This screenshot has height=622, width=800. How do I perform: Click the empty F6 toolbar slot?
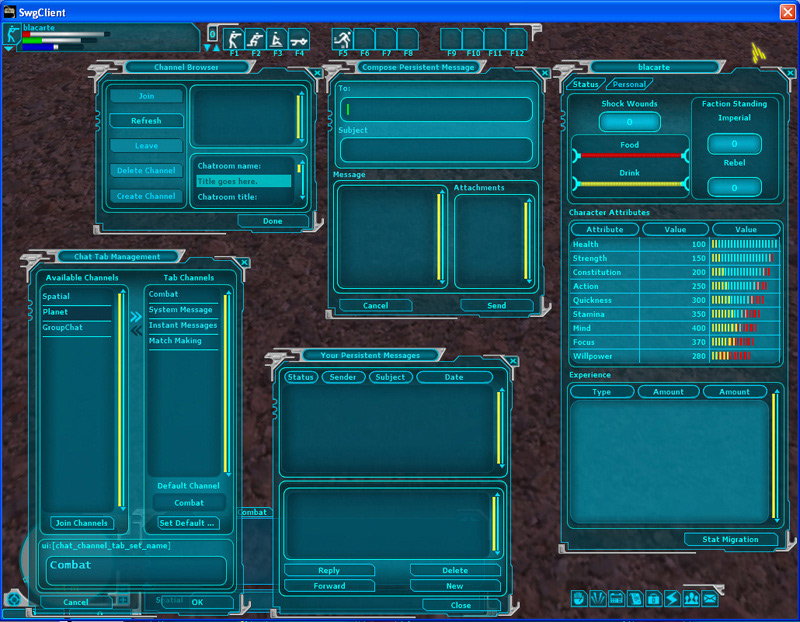click(364, 39)
